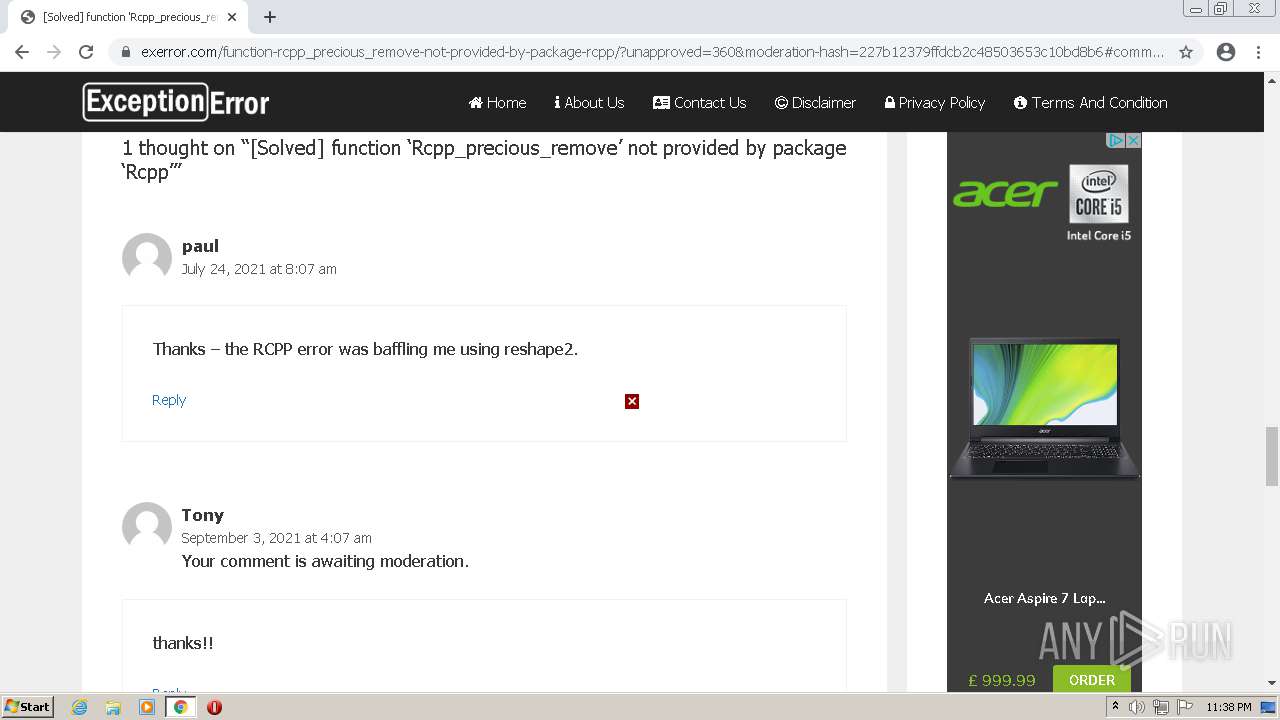Bookmark this page with the star icon
This screenshot has width=1280, height=720.
(1186, 52)
